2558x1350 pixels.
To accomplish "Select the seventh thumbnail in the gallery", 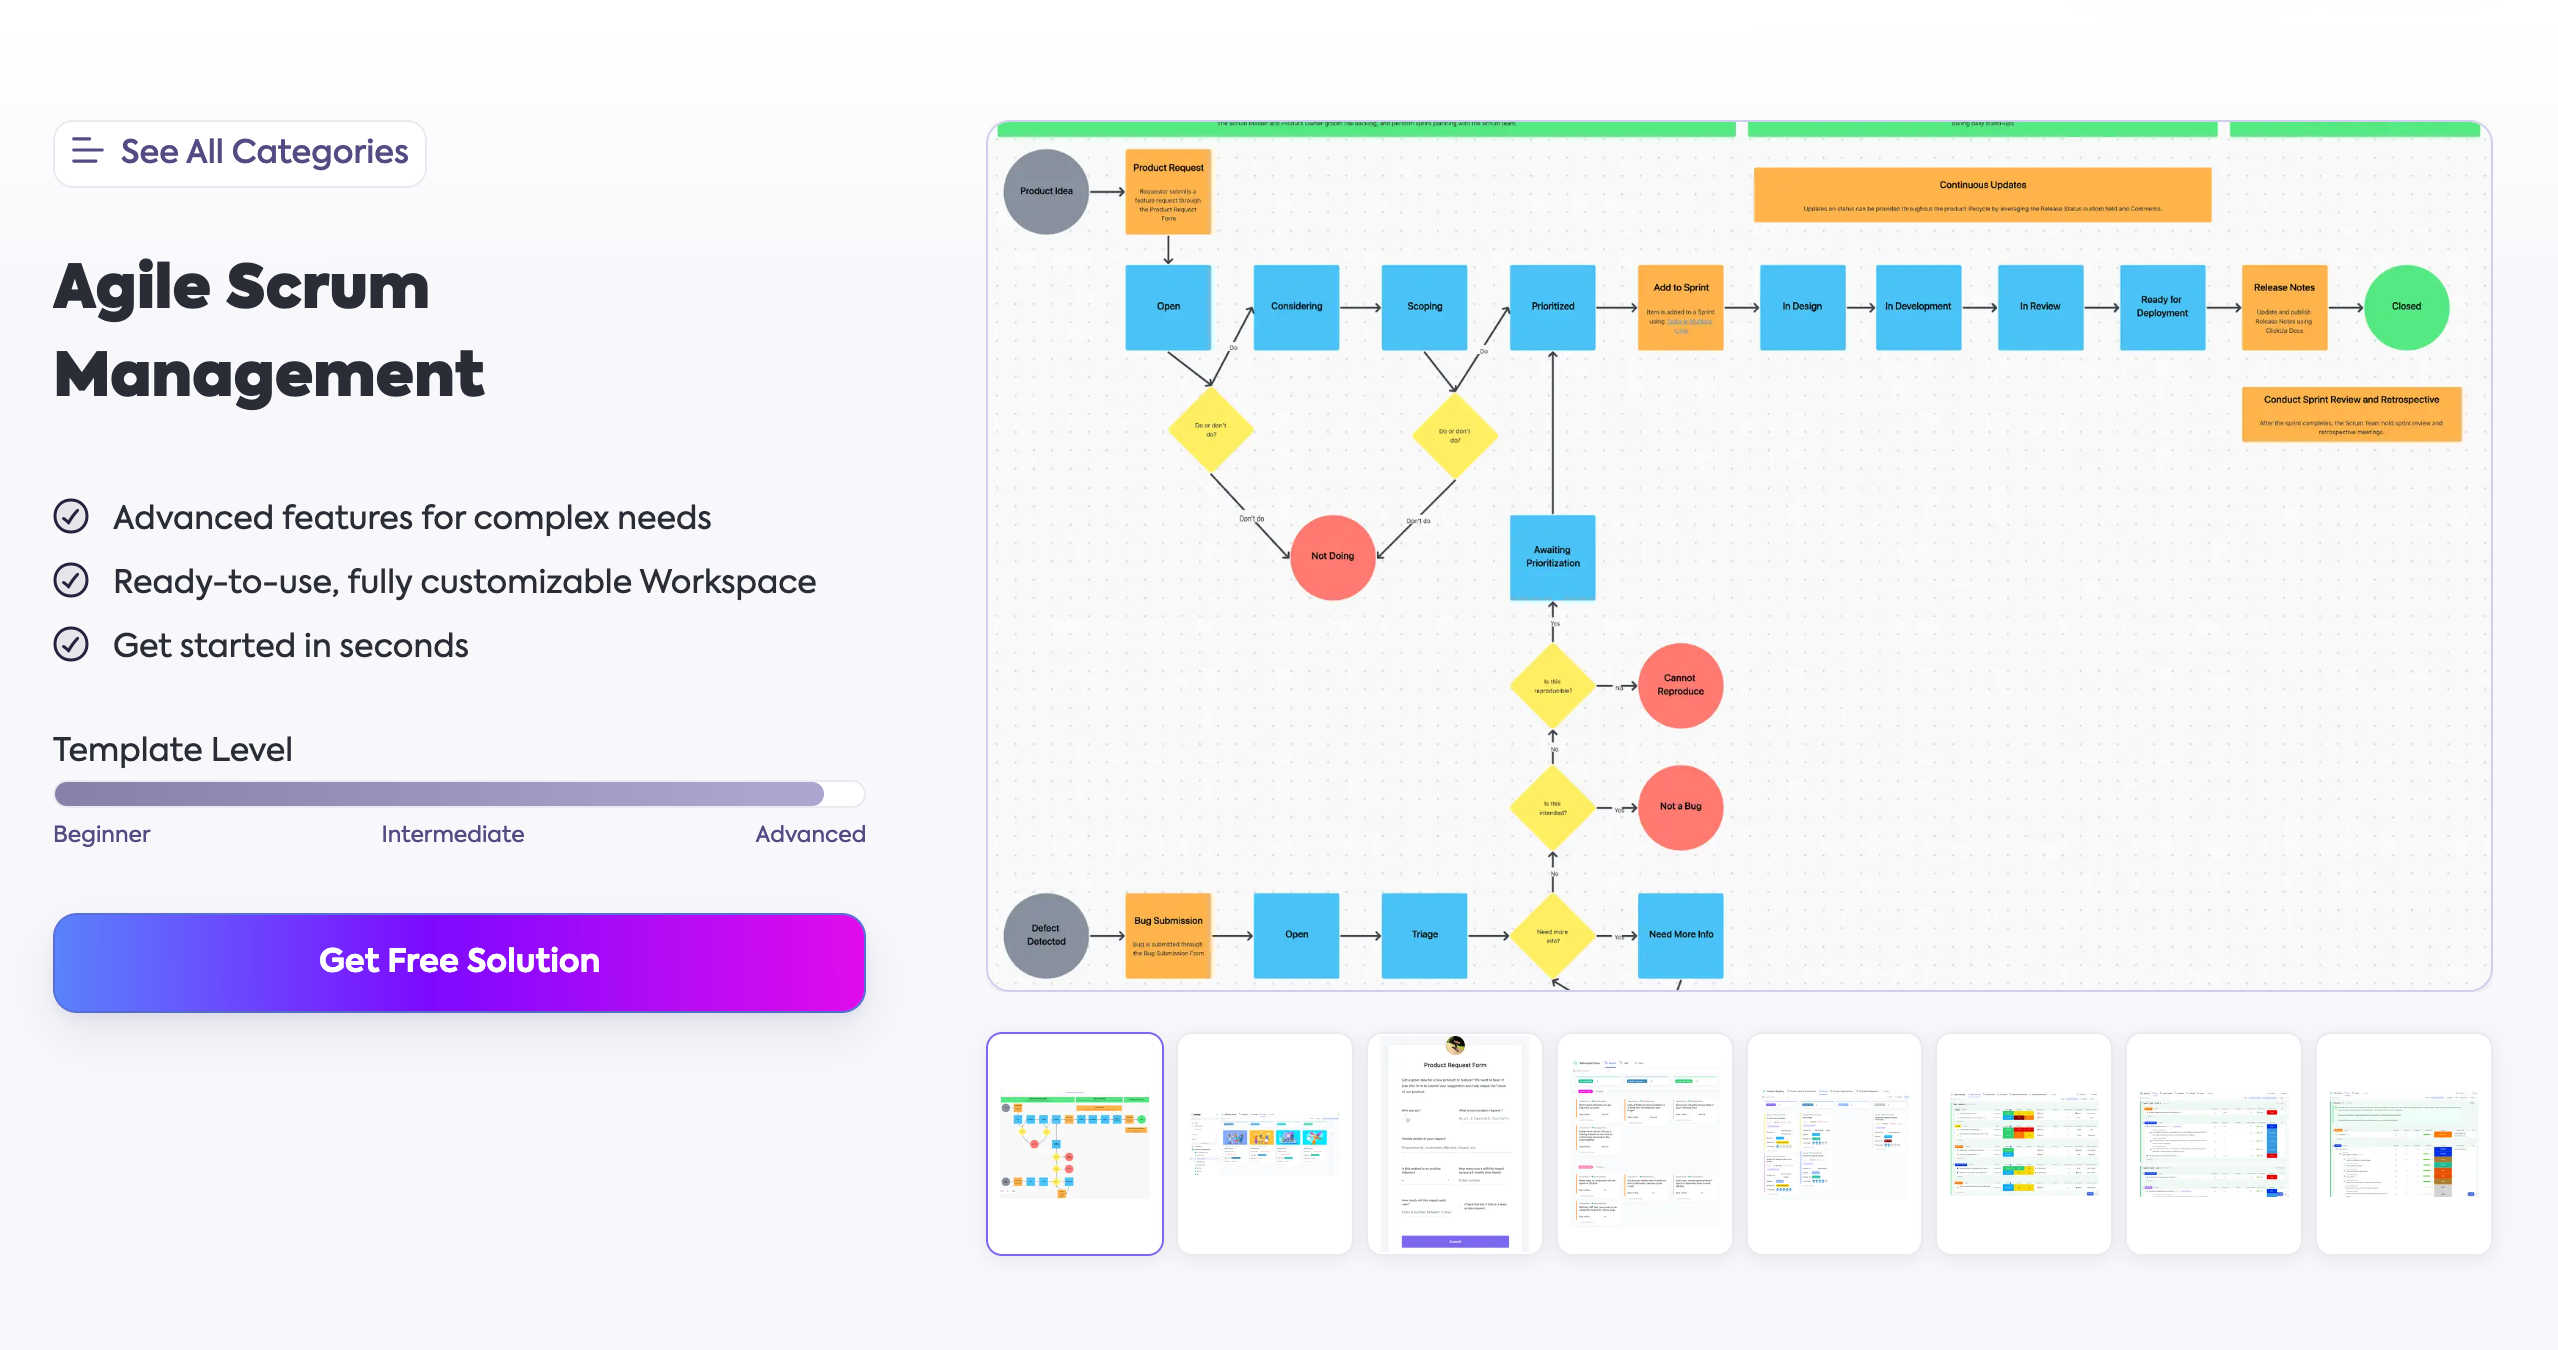I will click(x=2214, y=1144).
